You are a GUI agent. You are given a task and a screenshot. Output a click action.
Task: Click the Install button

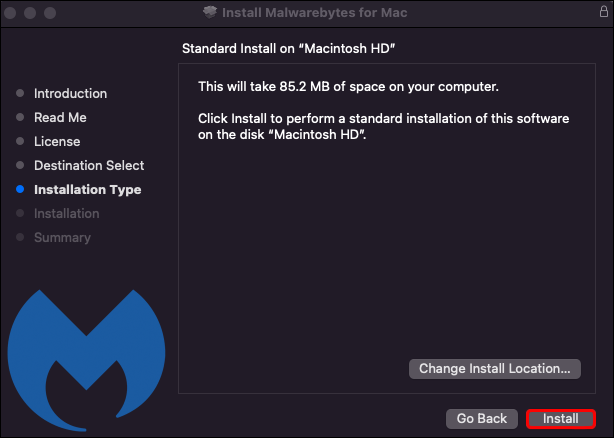click(x=560, y=419)
